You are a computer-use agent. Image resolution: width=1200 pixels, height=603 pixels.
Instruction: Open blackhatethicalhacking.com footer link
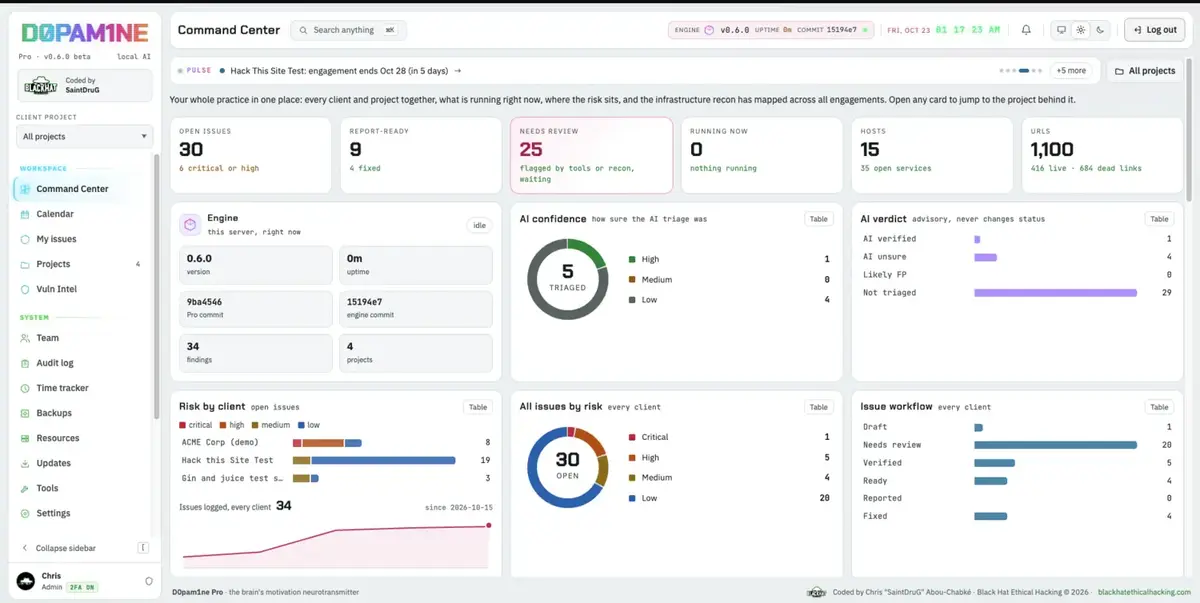point(1143,592)
